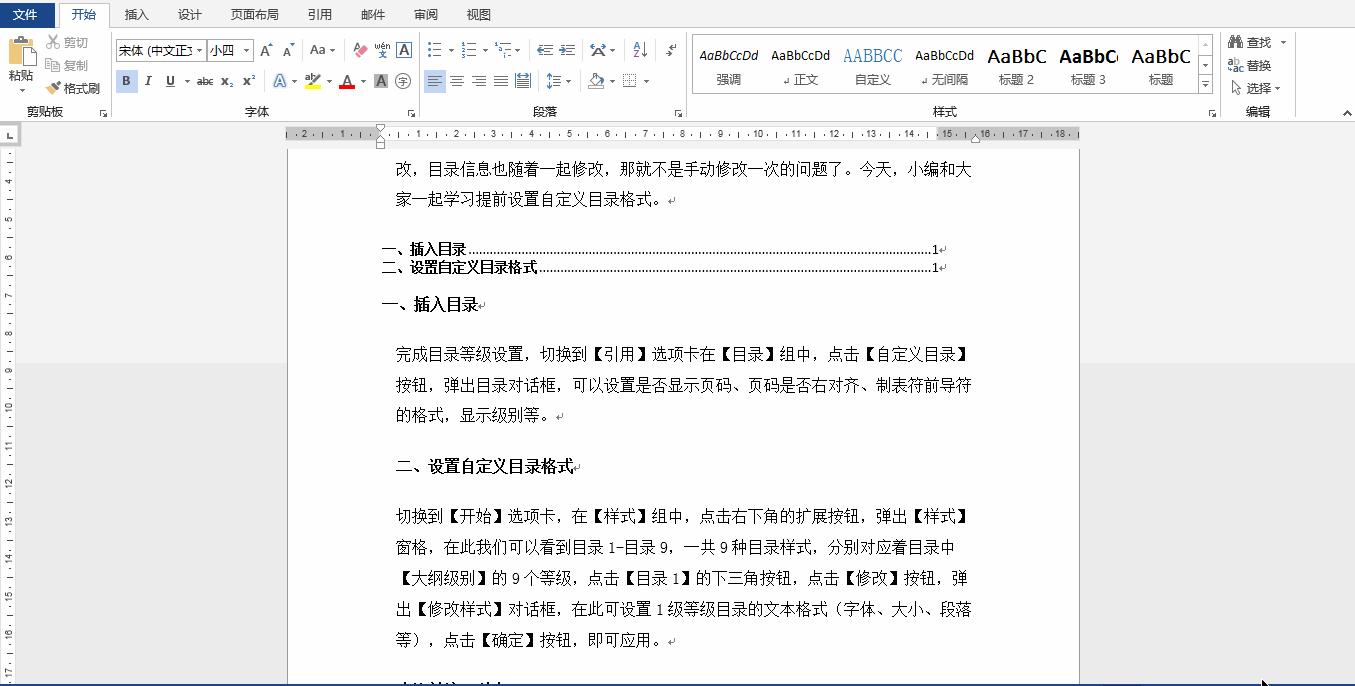Screen dimensions: 1355x686
Task: Open the Clipboard pane launcher
Action: (103, 114)
